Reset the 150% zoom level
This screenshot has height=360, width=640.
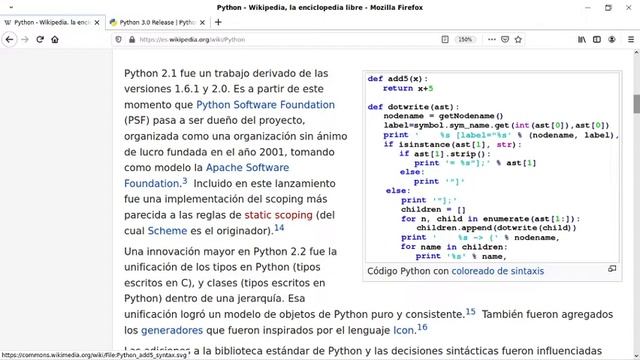(465, 40)
